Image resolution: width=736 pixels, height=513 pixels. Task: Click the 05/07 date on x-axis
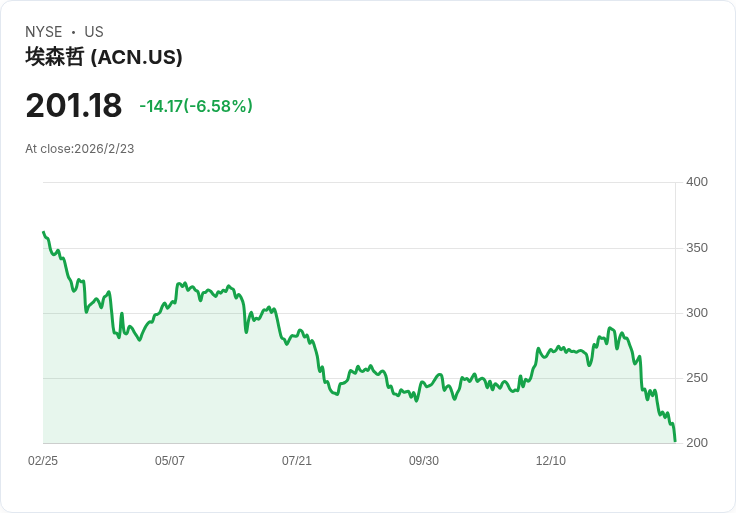pos(170,461)
